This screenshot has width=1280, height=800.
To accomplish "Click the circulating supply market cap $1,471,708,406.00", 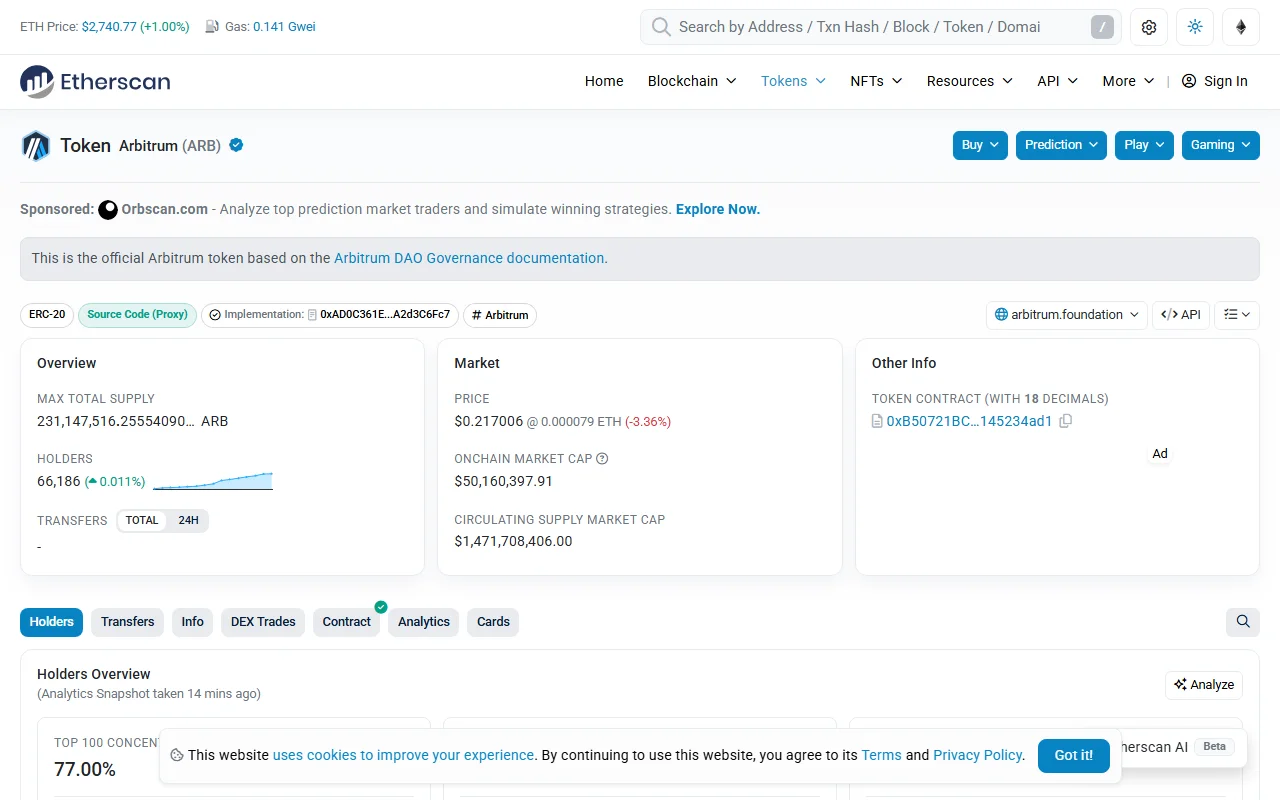I will click(513, 541).
